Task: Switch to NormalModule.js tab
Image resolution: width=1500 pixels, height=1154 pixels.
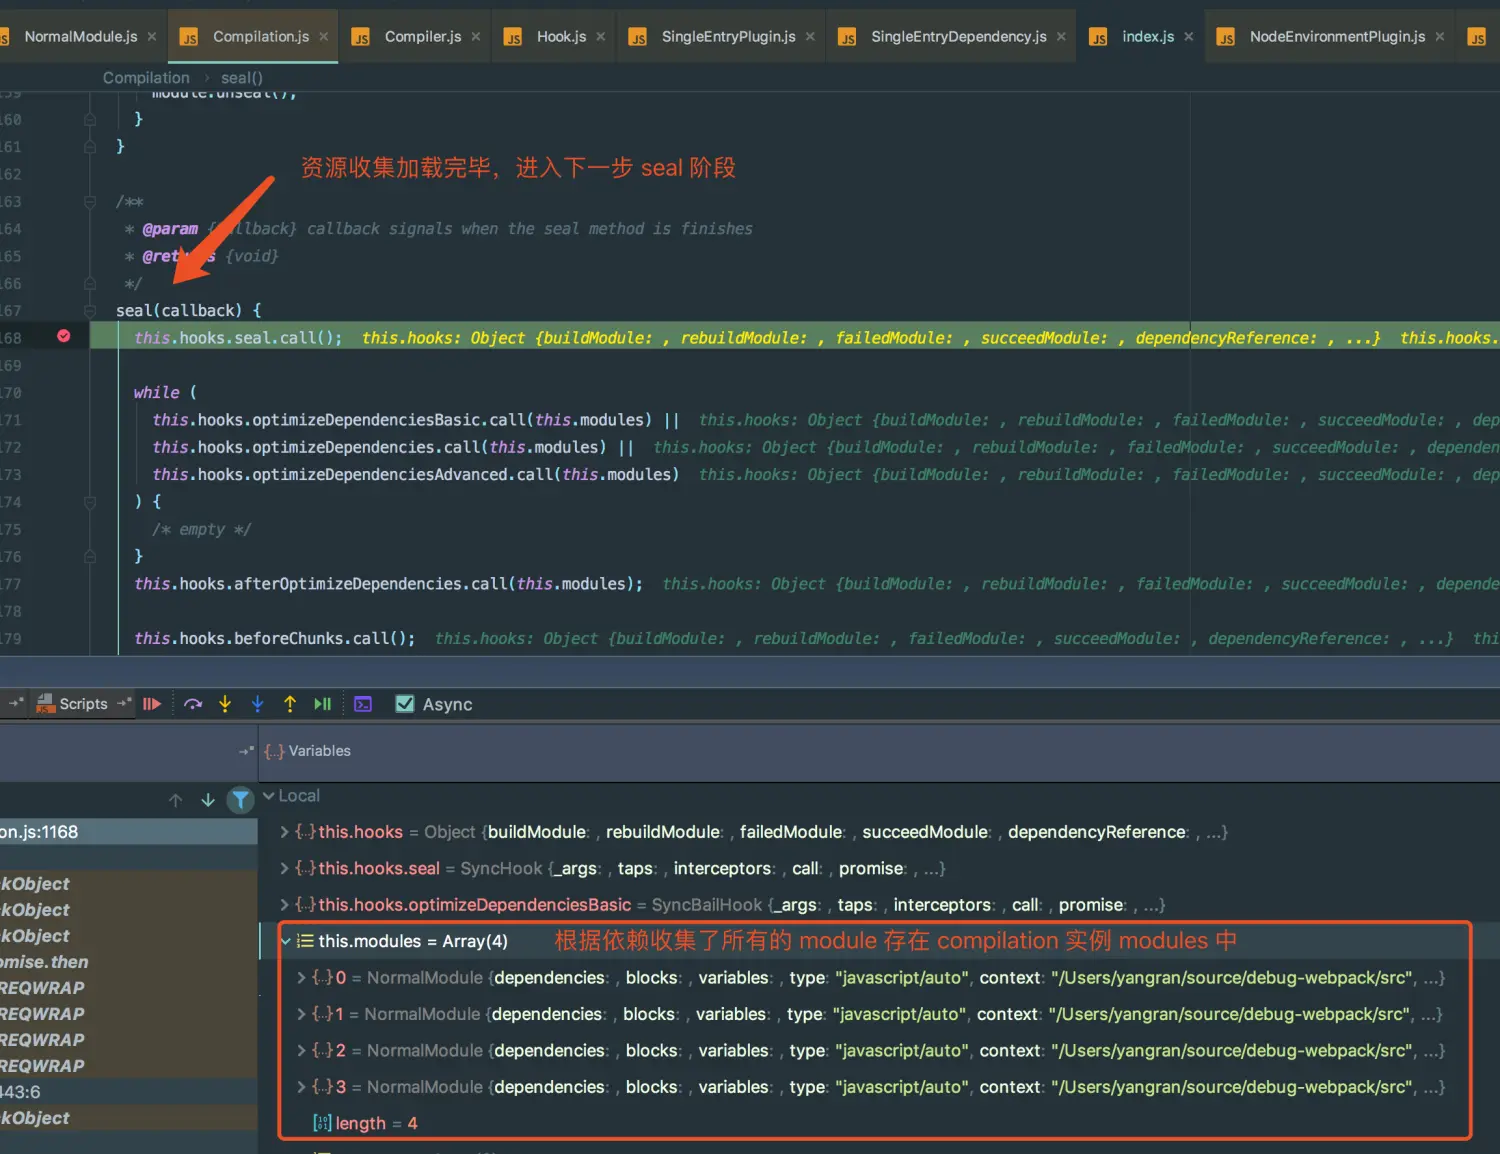Action: 80,37
